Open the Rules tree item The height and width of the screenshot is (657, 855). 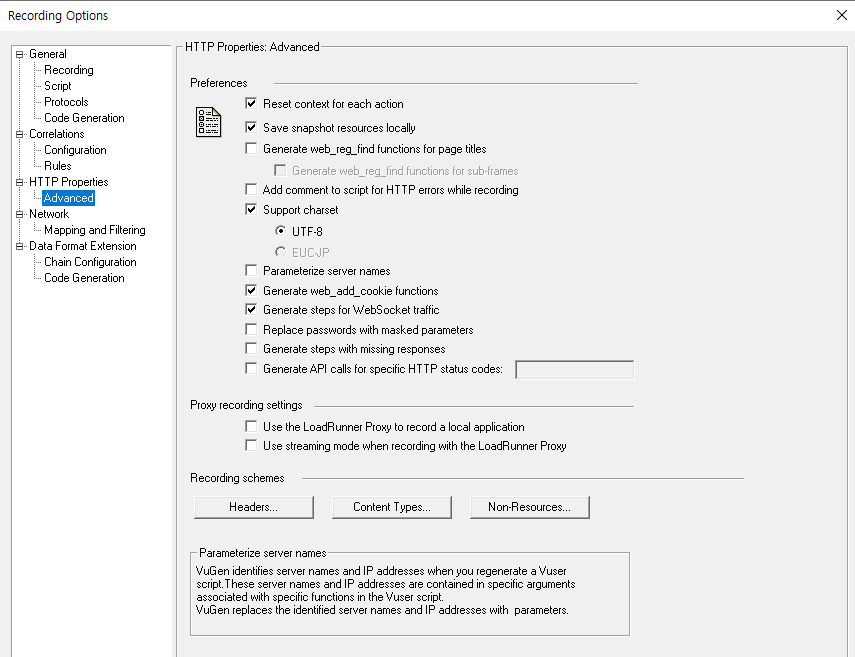[58, 166]
